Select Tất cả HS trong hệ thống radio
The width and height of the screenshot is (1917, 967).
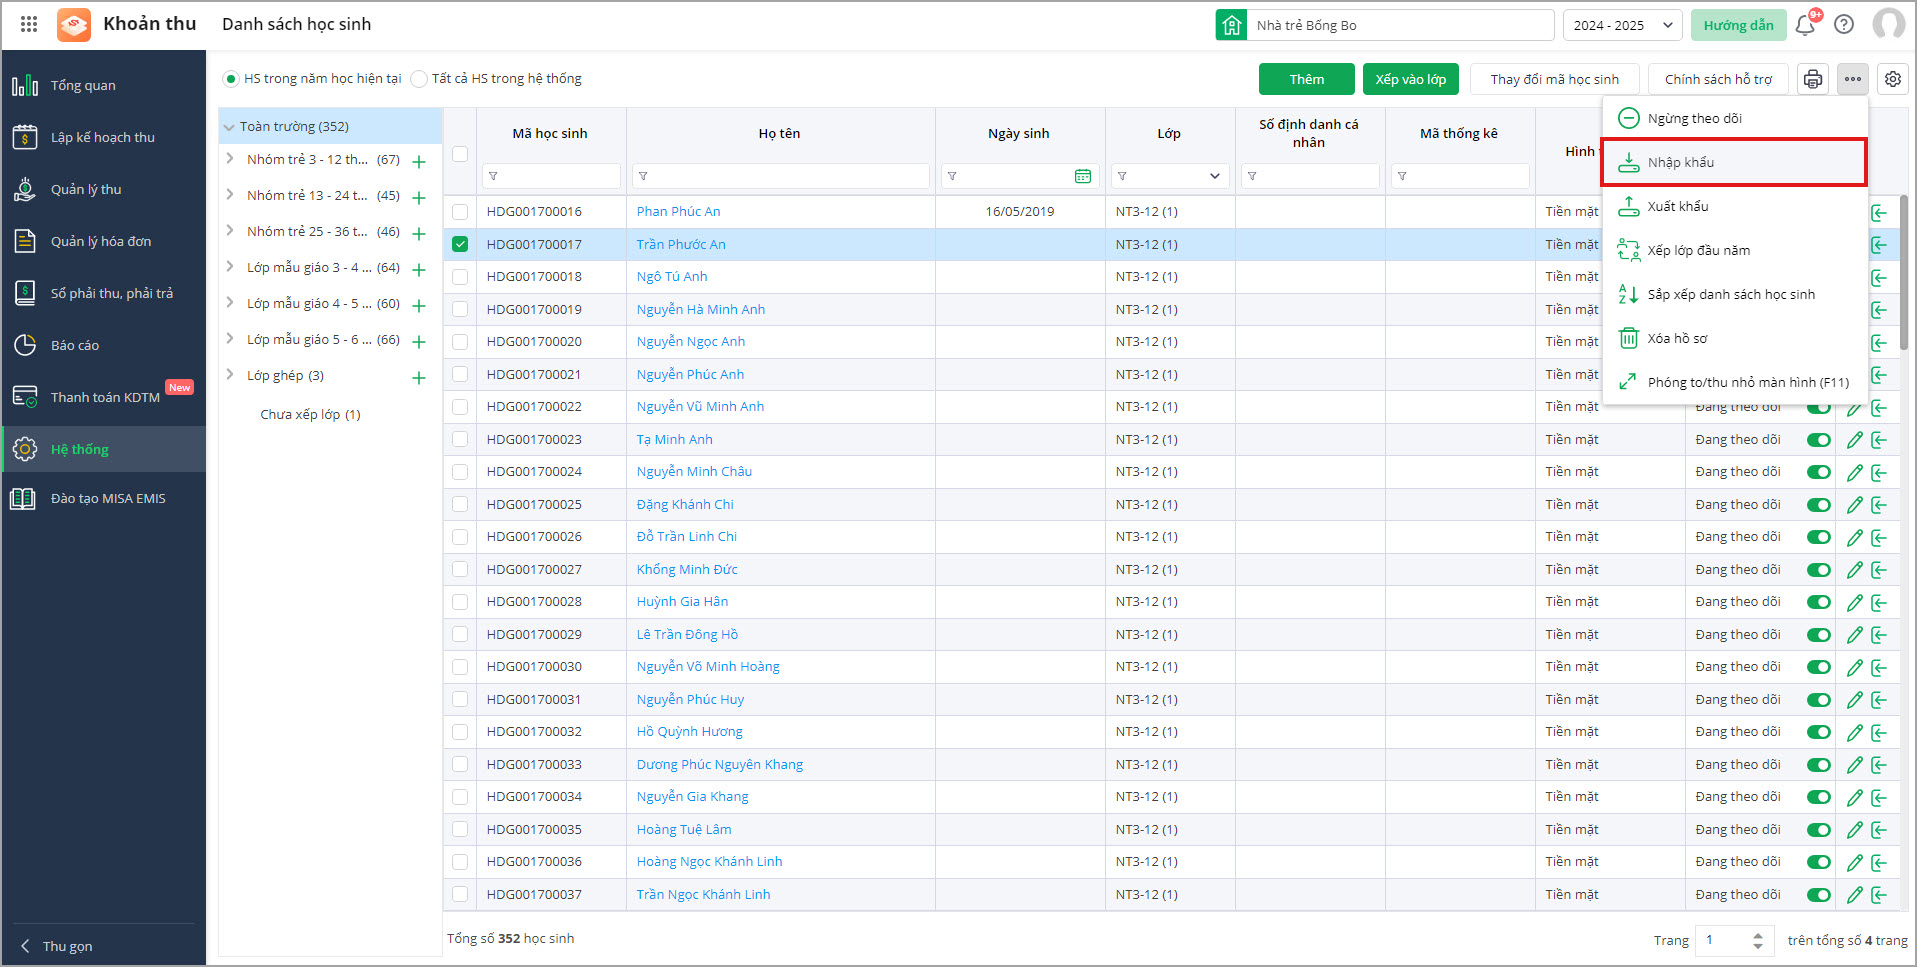(x=419, y=79)
